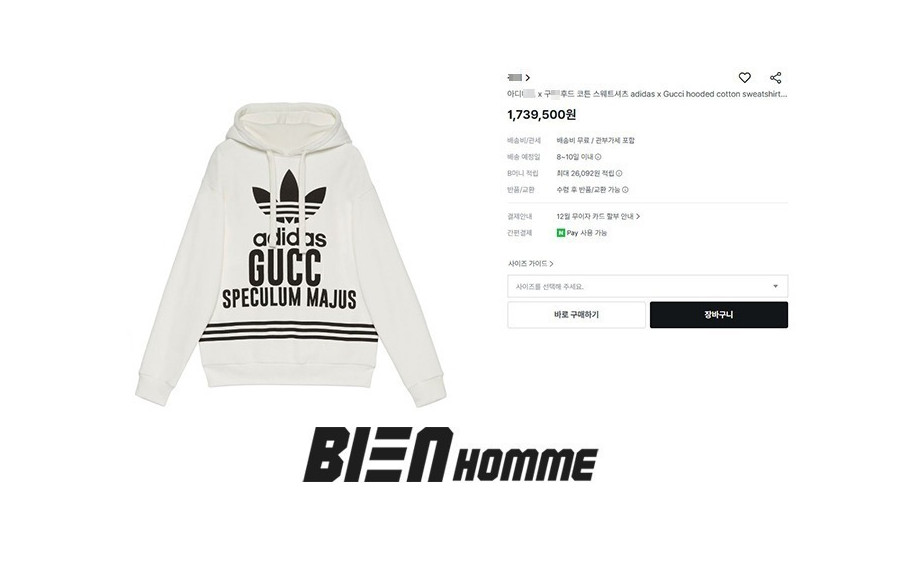
Task: Click the green N Pay icon
Action: [x=561, y=233]
